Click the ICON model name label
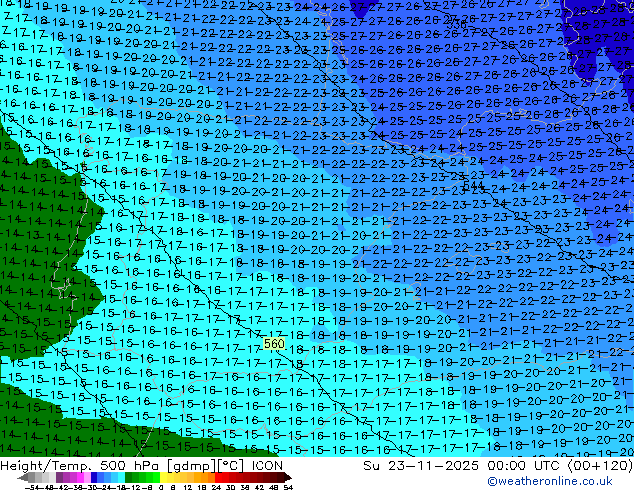 click(267, 466)
